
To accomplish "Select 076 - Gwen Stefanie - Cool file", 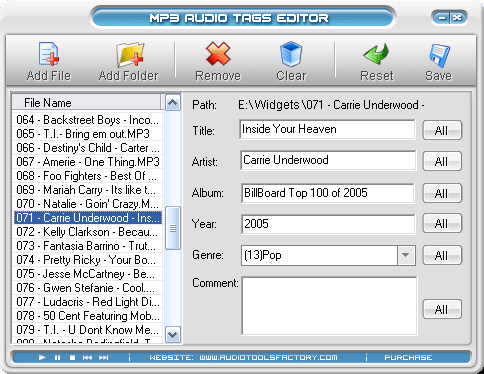I will [88, 288].
